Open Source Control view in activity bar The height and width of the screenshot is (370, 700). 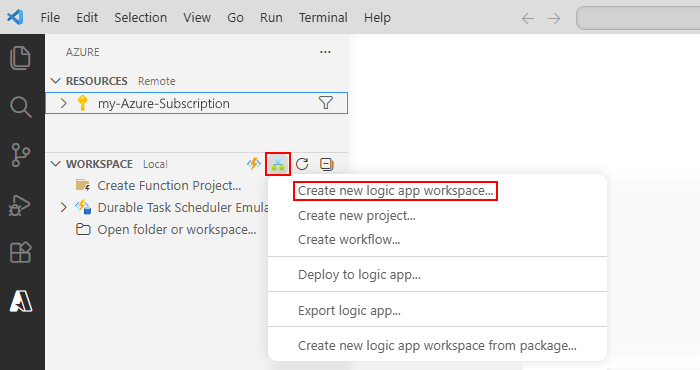(21, 155)
